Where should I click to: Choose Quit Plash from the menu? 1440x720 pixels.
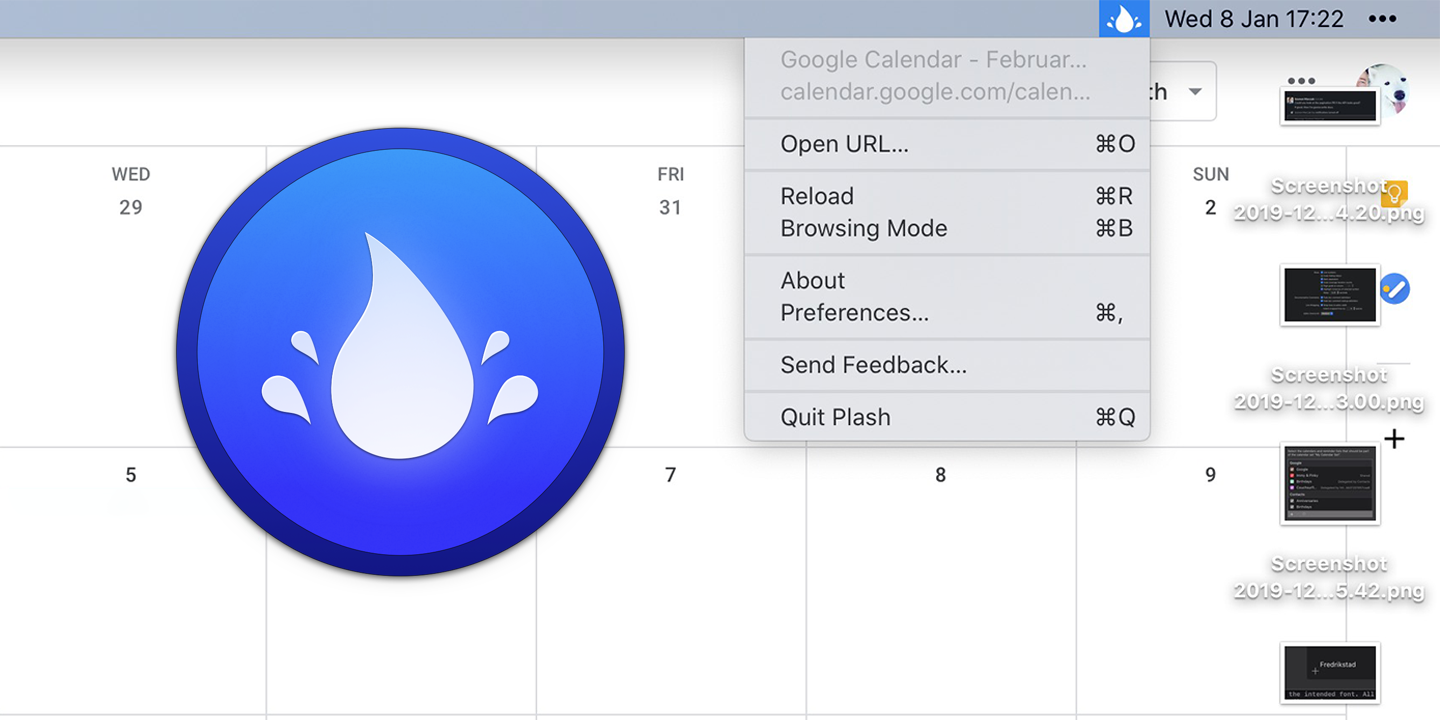pyautogui.click(x=835, y=417)
